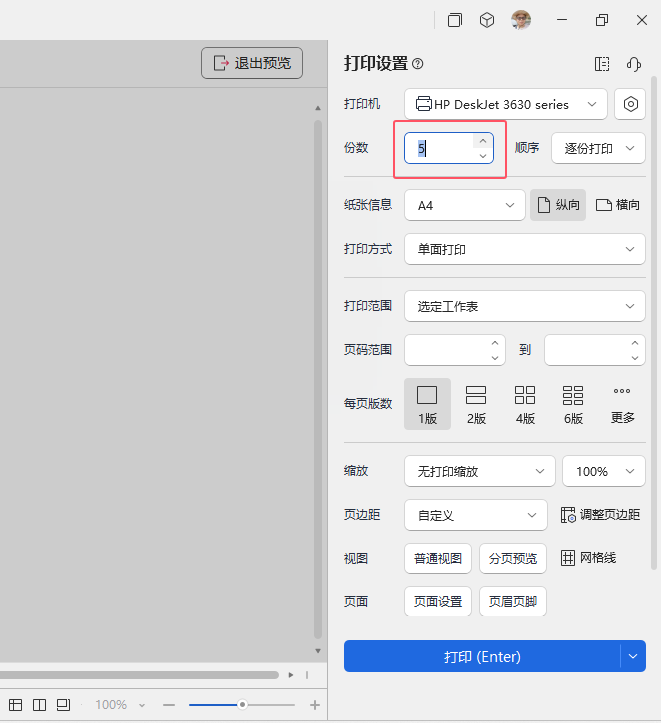Click the zoom in plus icon
This screenshot has width=661, height=723.
(x=315, y=705)
